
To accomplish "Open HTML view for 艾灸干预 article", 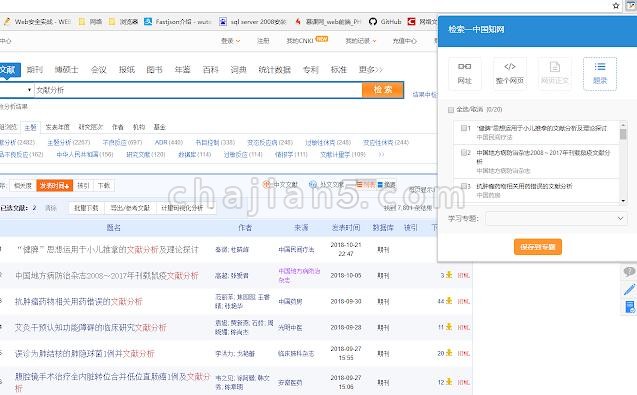I will tap(464, 327).
